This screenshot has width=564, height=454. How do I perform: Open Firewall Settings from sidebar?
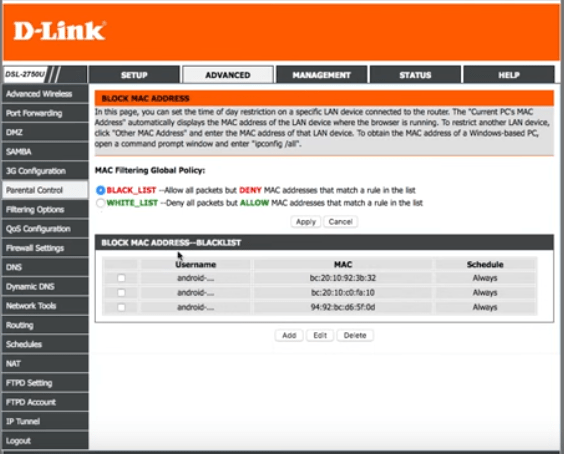coord(45,248)
